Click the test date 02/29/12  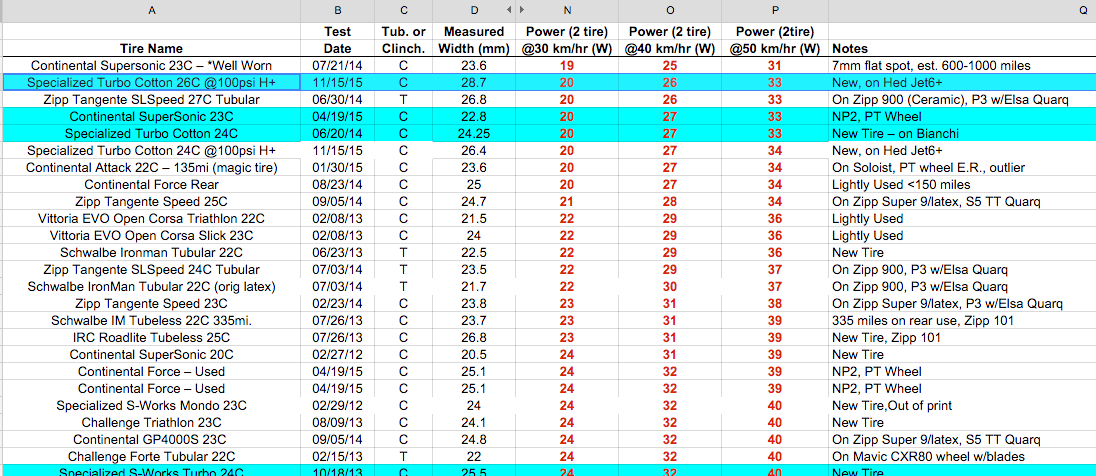[338, 405]
